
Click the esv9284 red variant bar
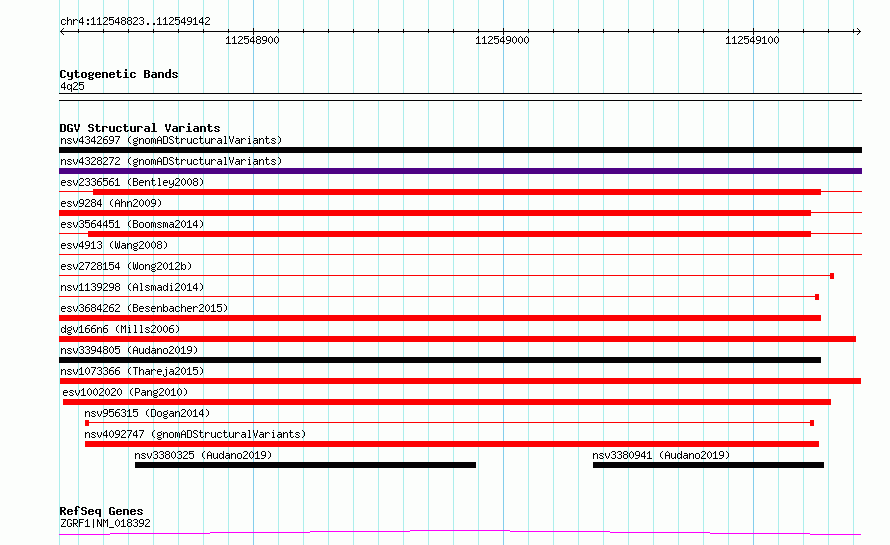435,213
